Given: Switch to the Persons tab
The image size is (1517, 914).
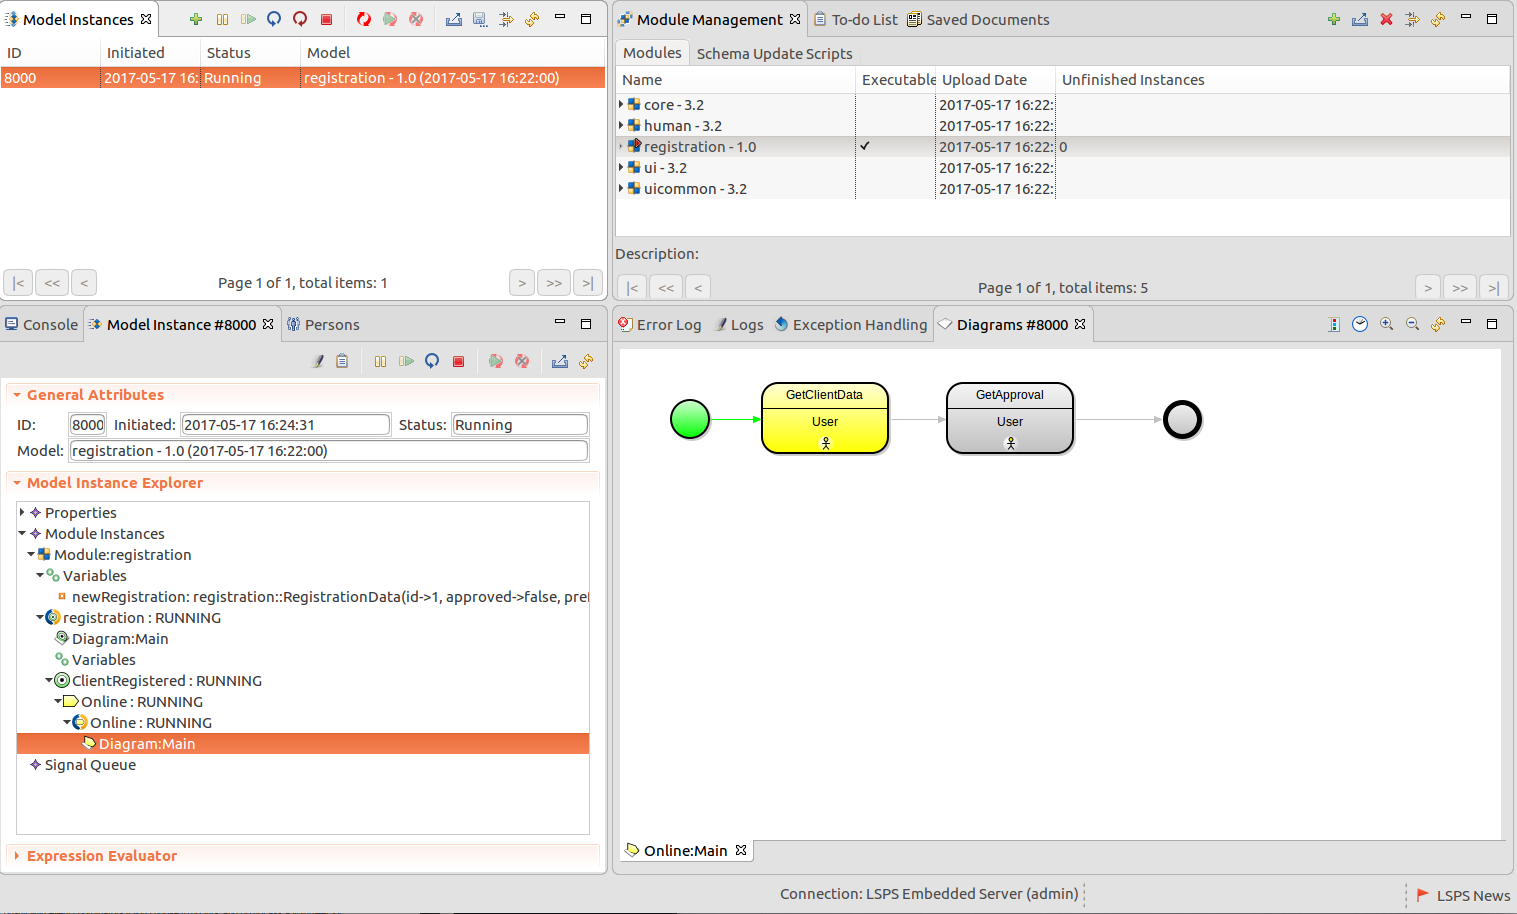Looking at the screenshot, I should [323, 324].
